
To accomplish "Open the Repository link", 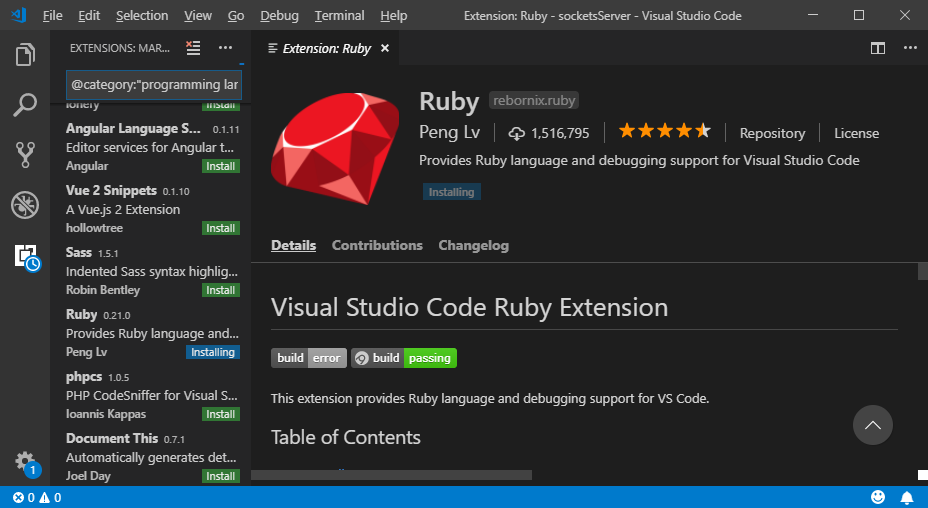I will pos(772,133).
